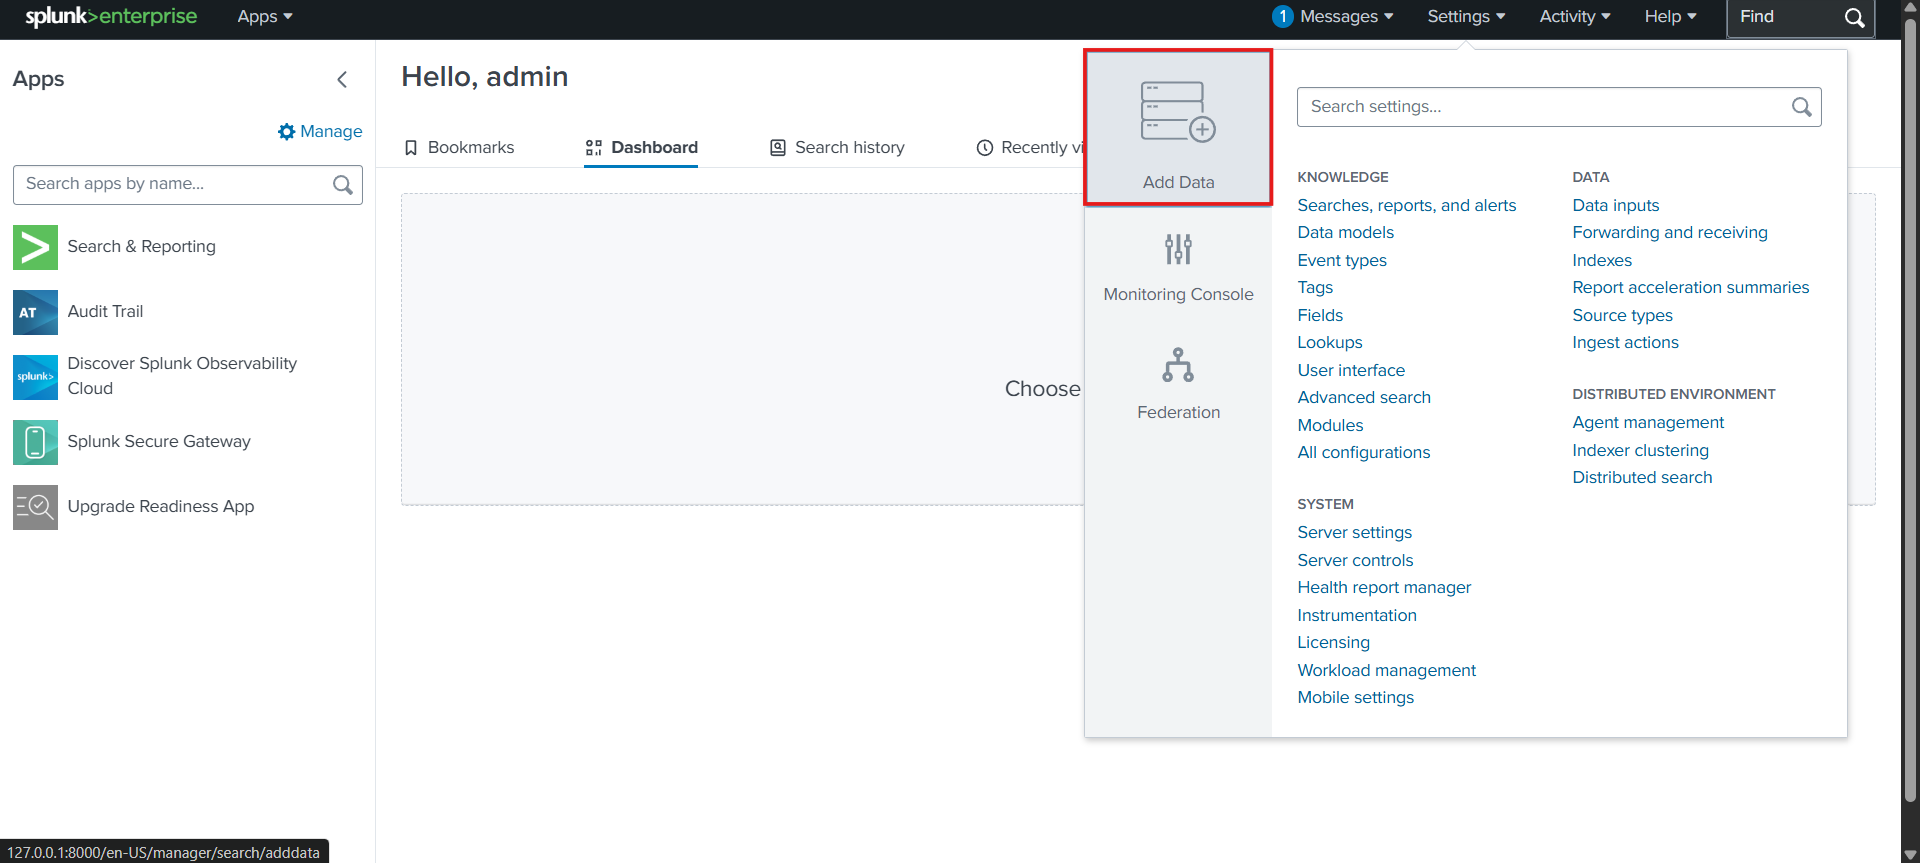The height and width of the screenshot is (863, 1920).
Task: Expand the Help dropdown
Action: [x=1671, y=17]
